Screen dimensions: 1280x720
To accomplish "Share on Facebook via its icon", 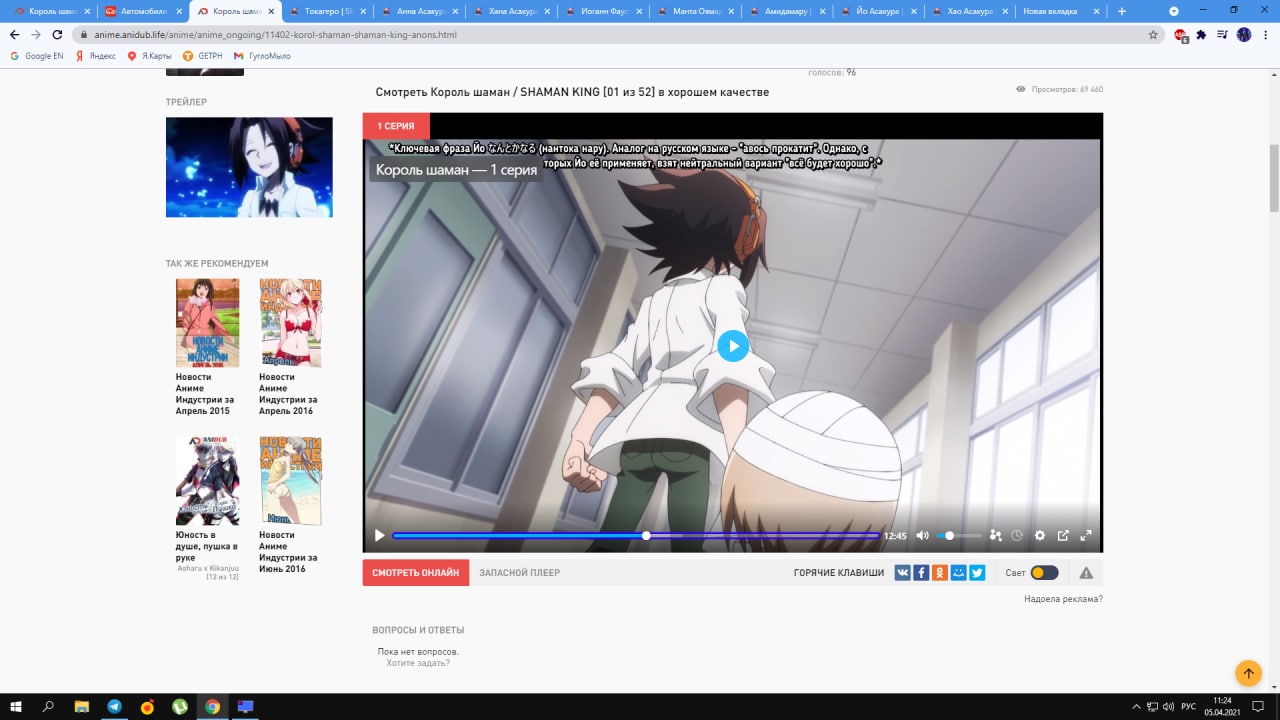I will (921, 573).
